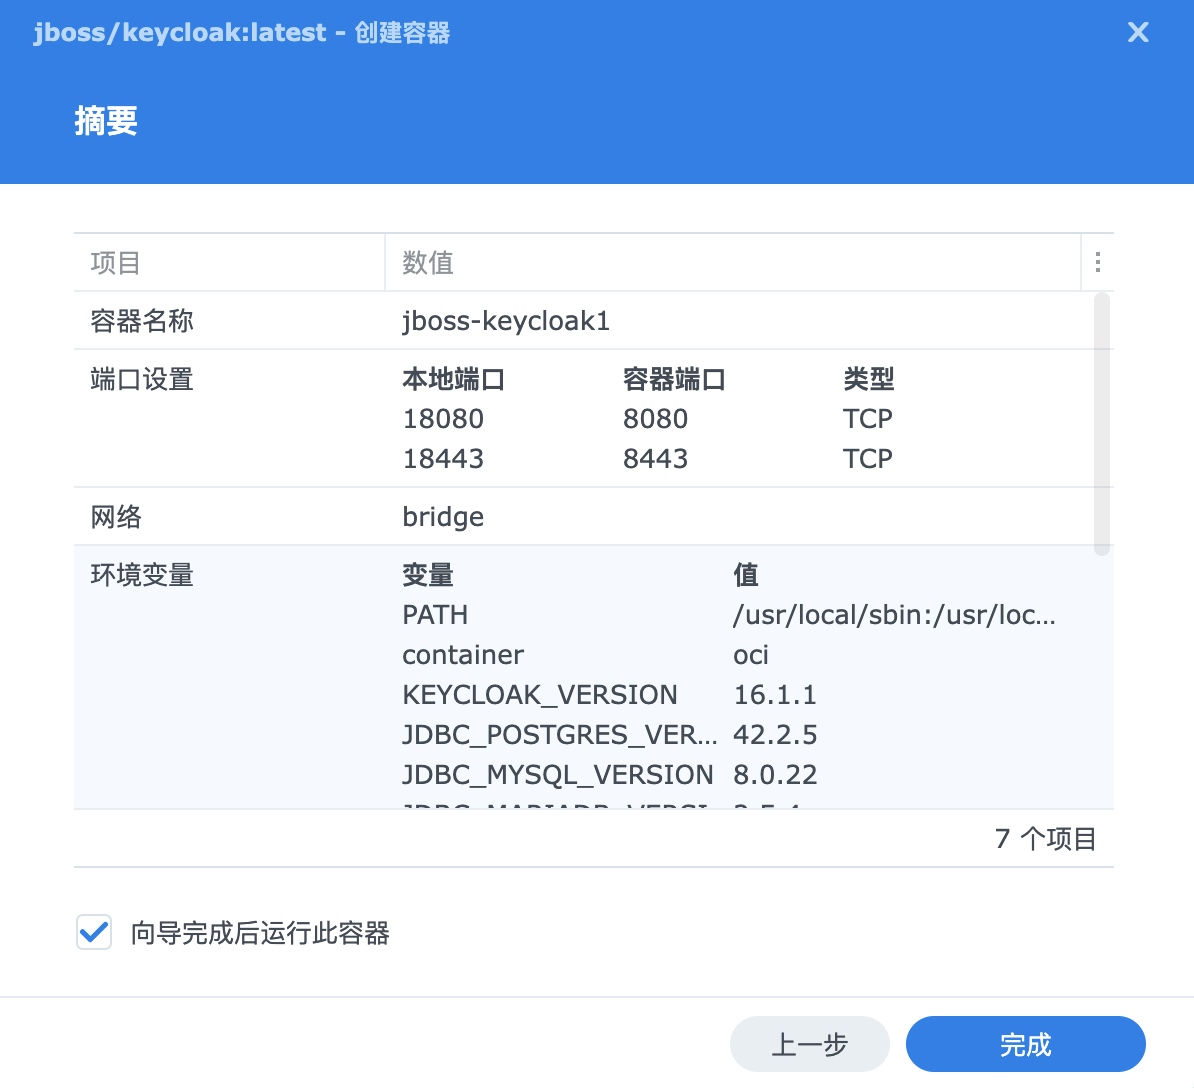This screenshot has height=1088, width=1194.
Task: Click the PATH variable name
Action: [435, 614]
